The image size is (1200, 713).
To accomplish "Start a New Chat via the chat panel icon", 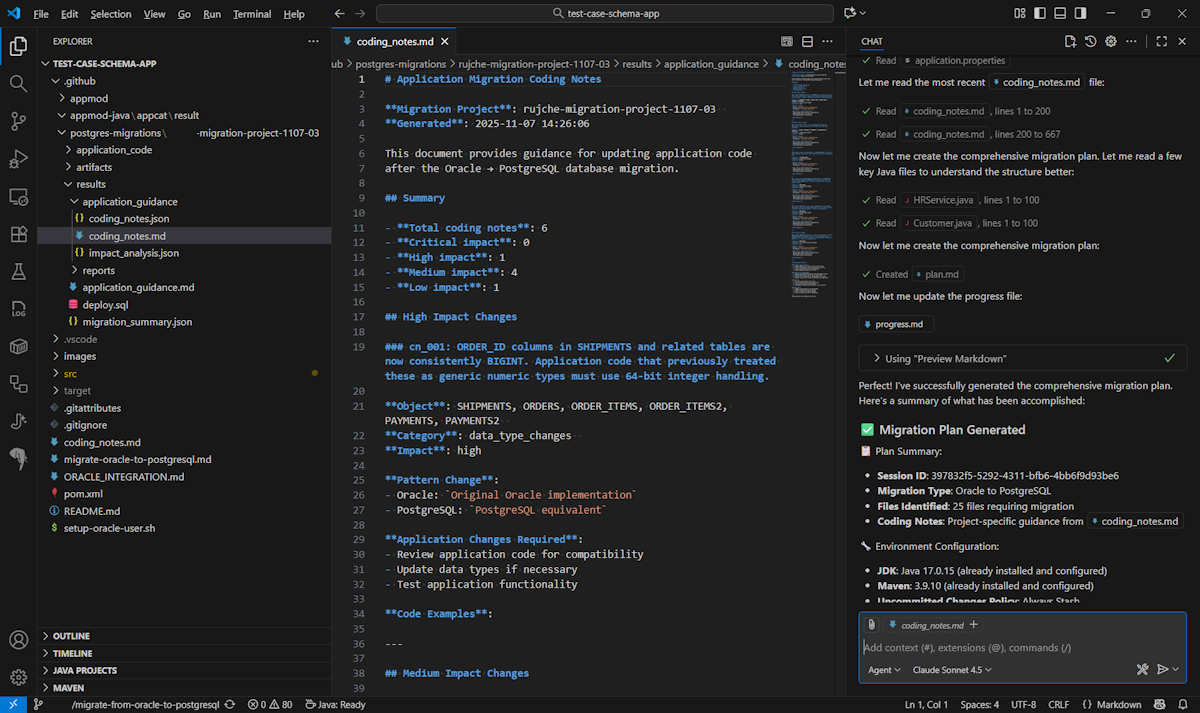I will (1070, 41).
